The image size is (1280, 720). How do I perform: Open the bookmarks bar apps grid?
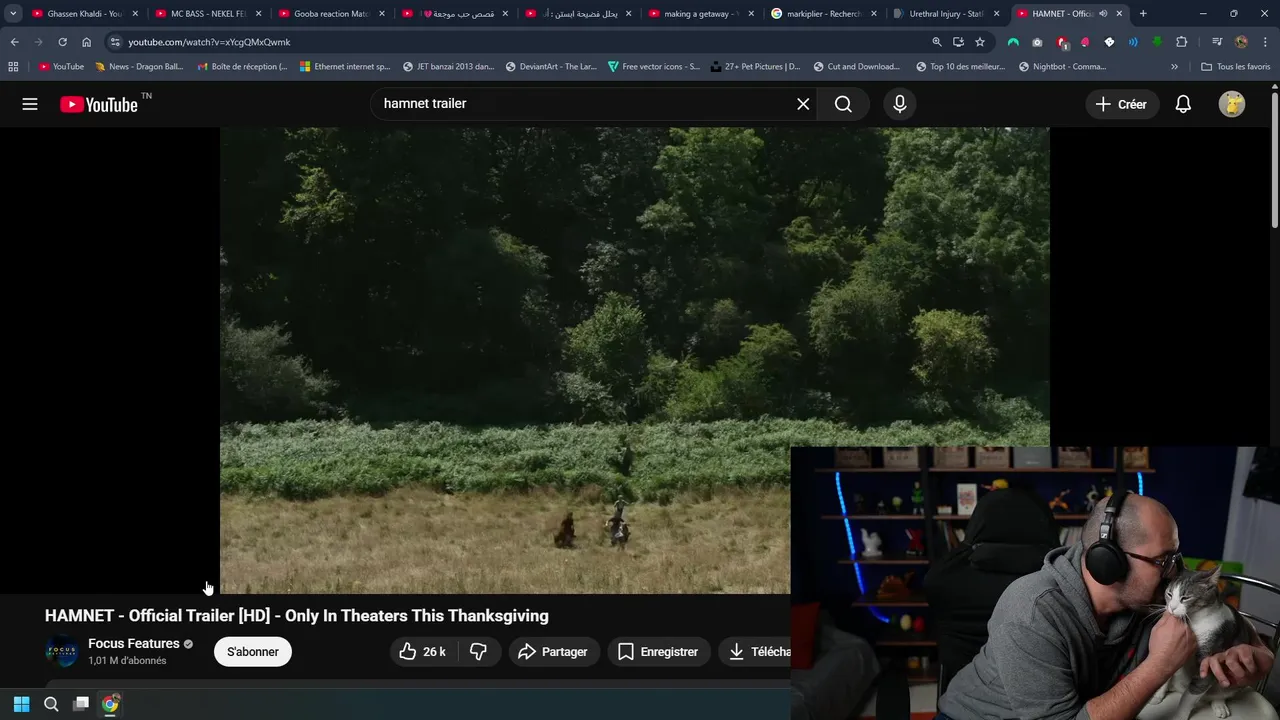coord(13,67)
